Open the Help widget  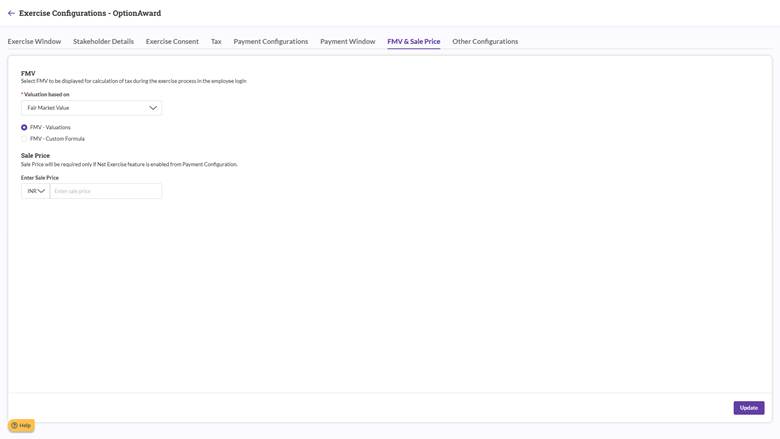click(21, 426)
